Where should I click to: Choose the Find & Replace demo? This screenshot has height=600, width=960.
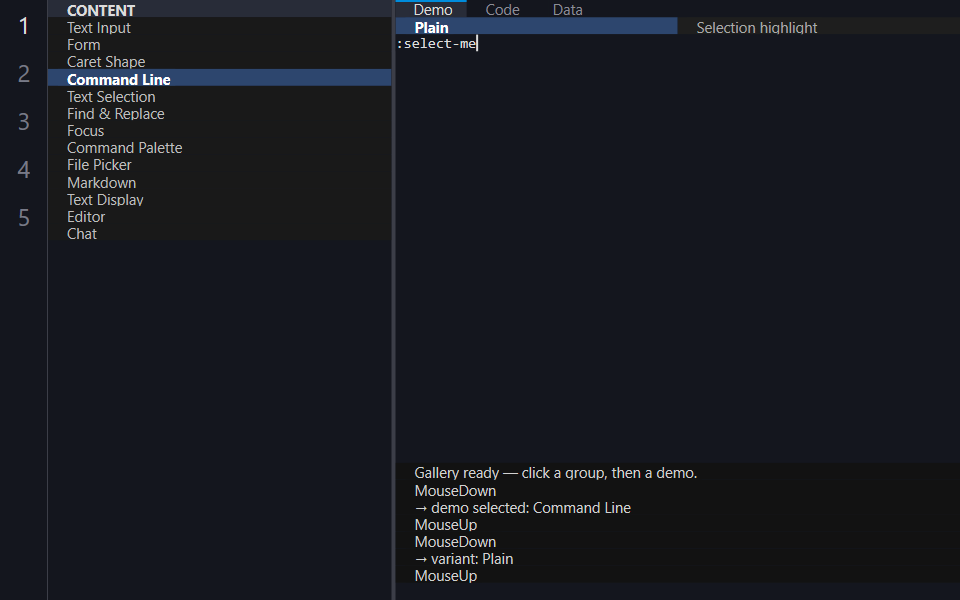point(219,114)
